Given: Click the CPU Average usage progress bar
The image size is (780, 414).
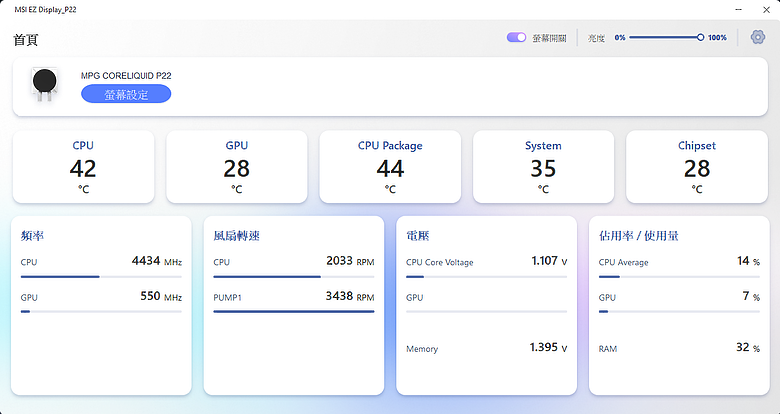Looking at the screenshot, I should [x=679, y=277].
